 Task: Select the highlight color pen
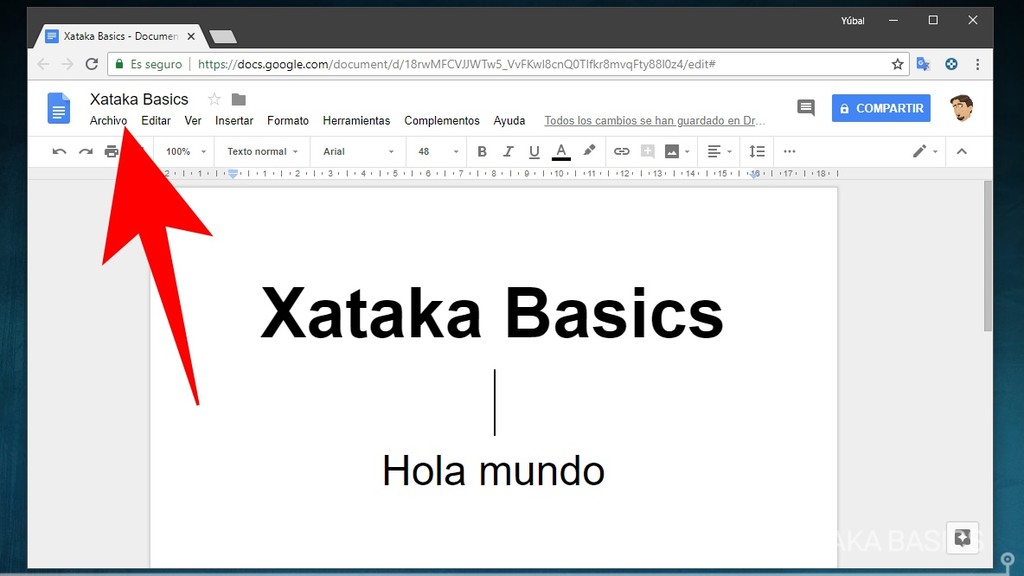pos(589,151)
